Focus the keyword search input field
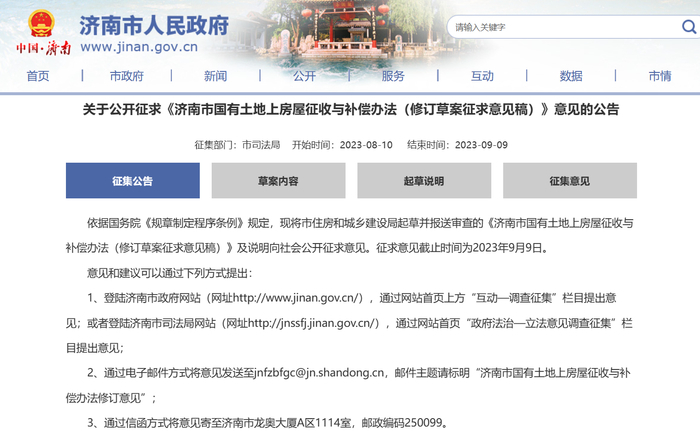700x431 pixels. 567,27
